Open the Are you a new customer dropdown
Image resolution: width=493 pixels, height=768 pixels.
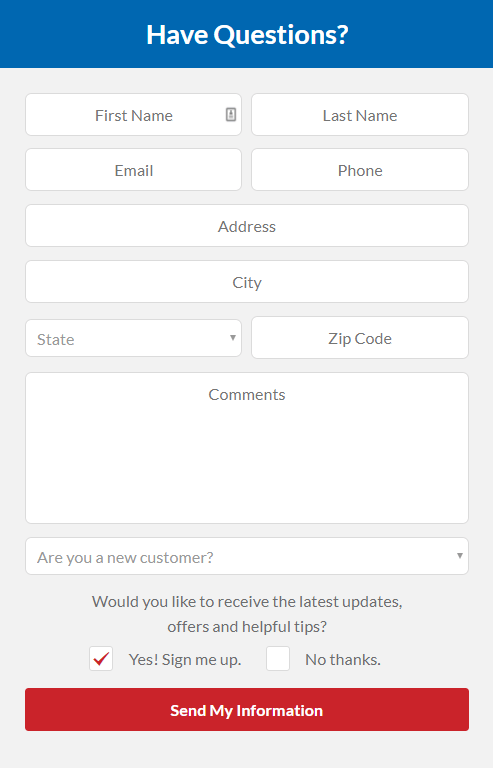click(247, 556)
